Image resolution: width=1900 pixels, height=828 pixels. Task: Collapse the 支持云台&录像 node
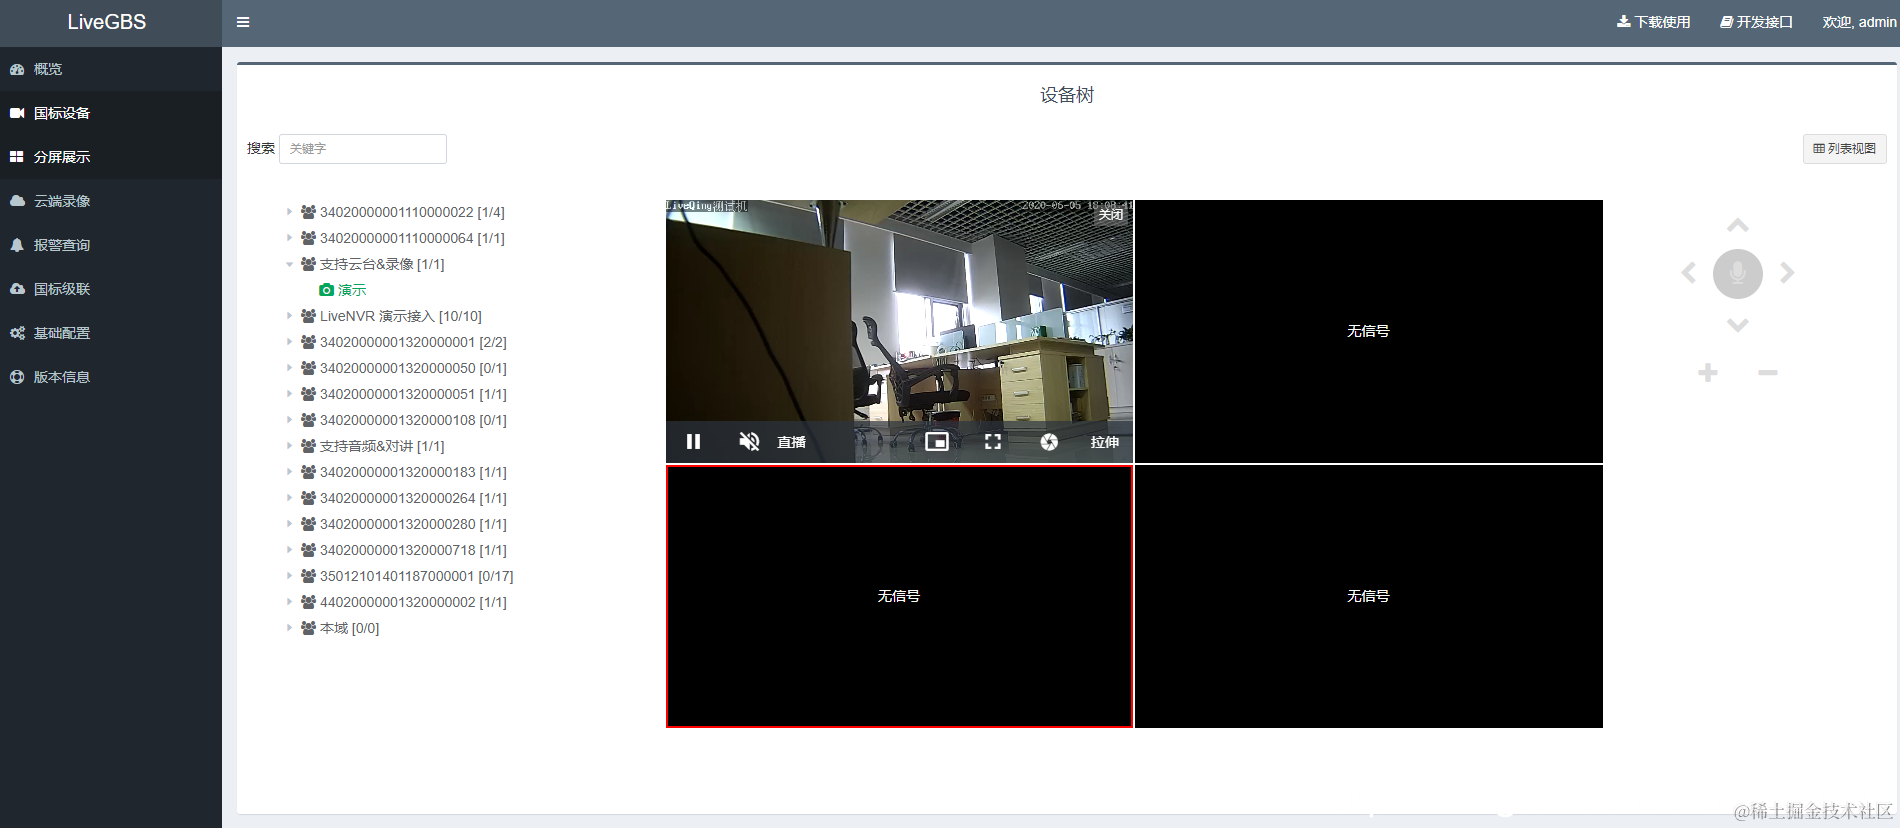point(289,264)
